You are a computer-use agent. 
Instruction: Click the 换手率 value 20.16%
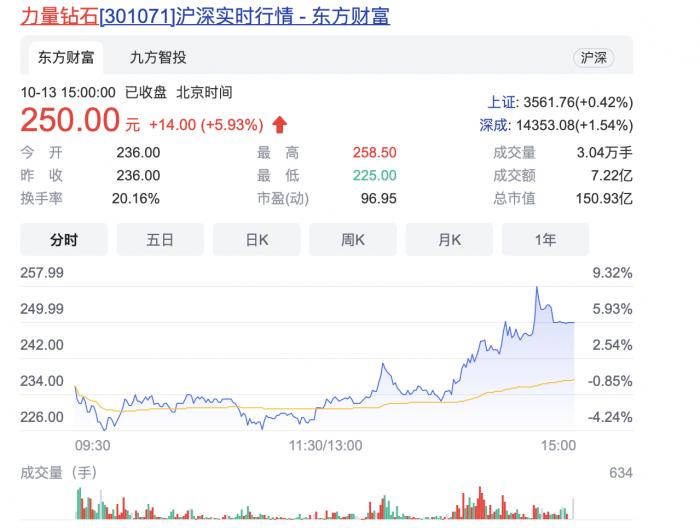click(136, 198)
